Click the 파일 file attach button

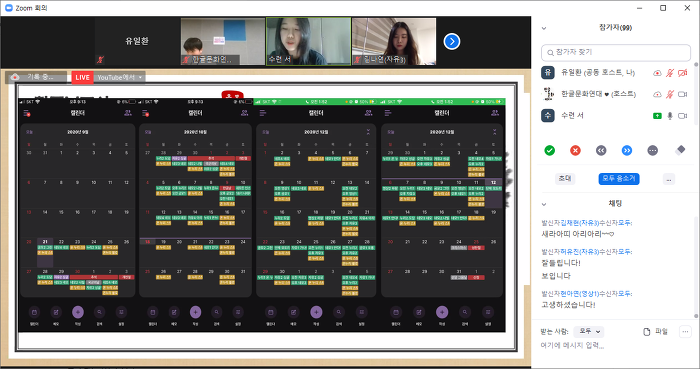655,332
